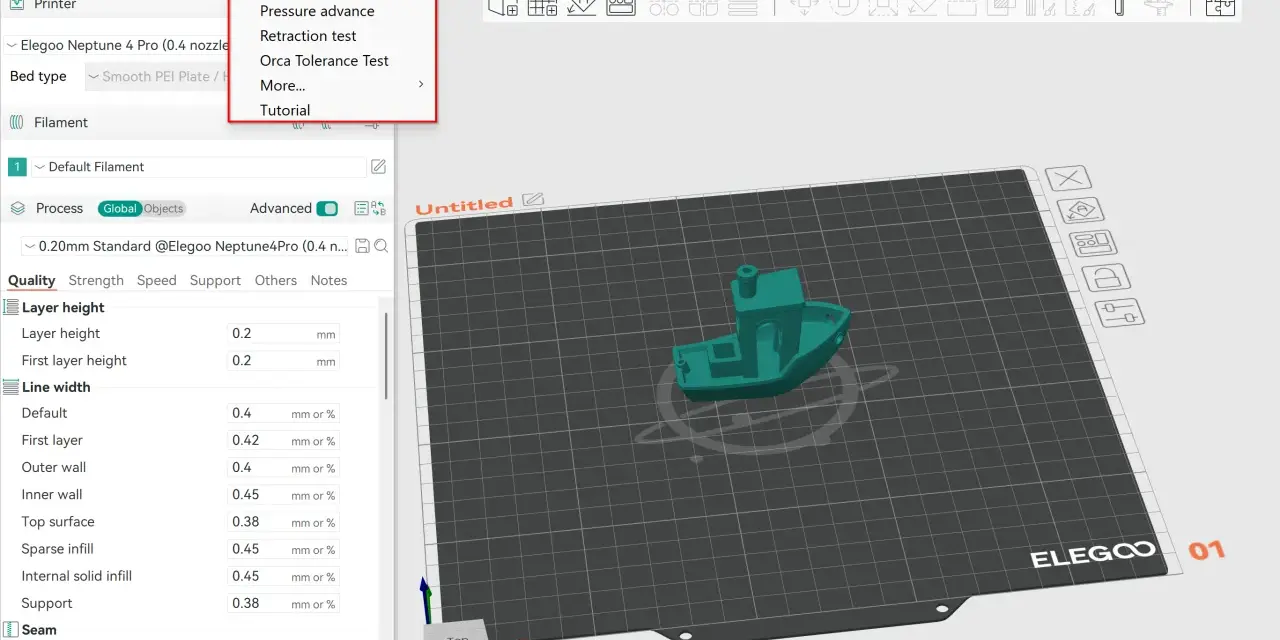The image size is (1280, 640).
Task: Save the current process preset
Action: tap(363, 246)
